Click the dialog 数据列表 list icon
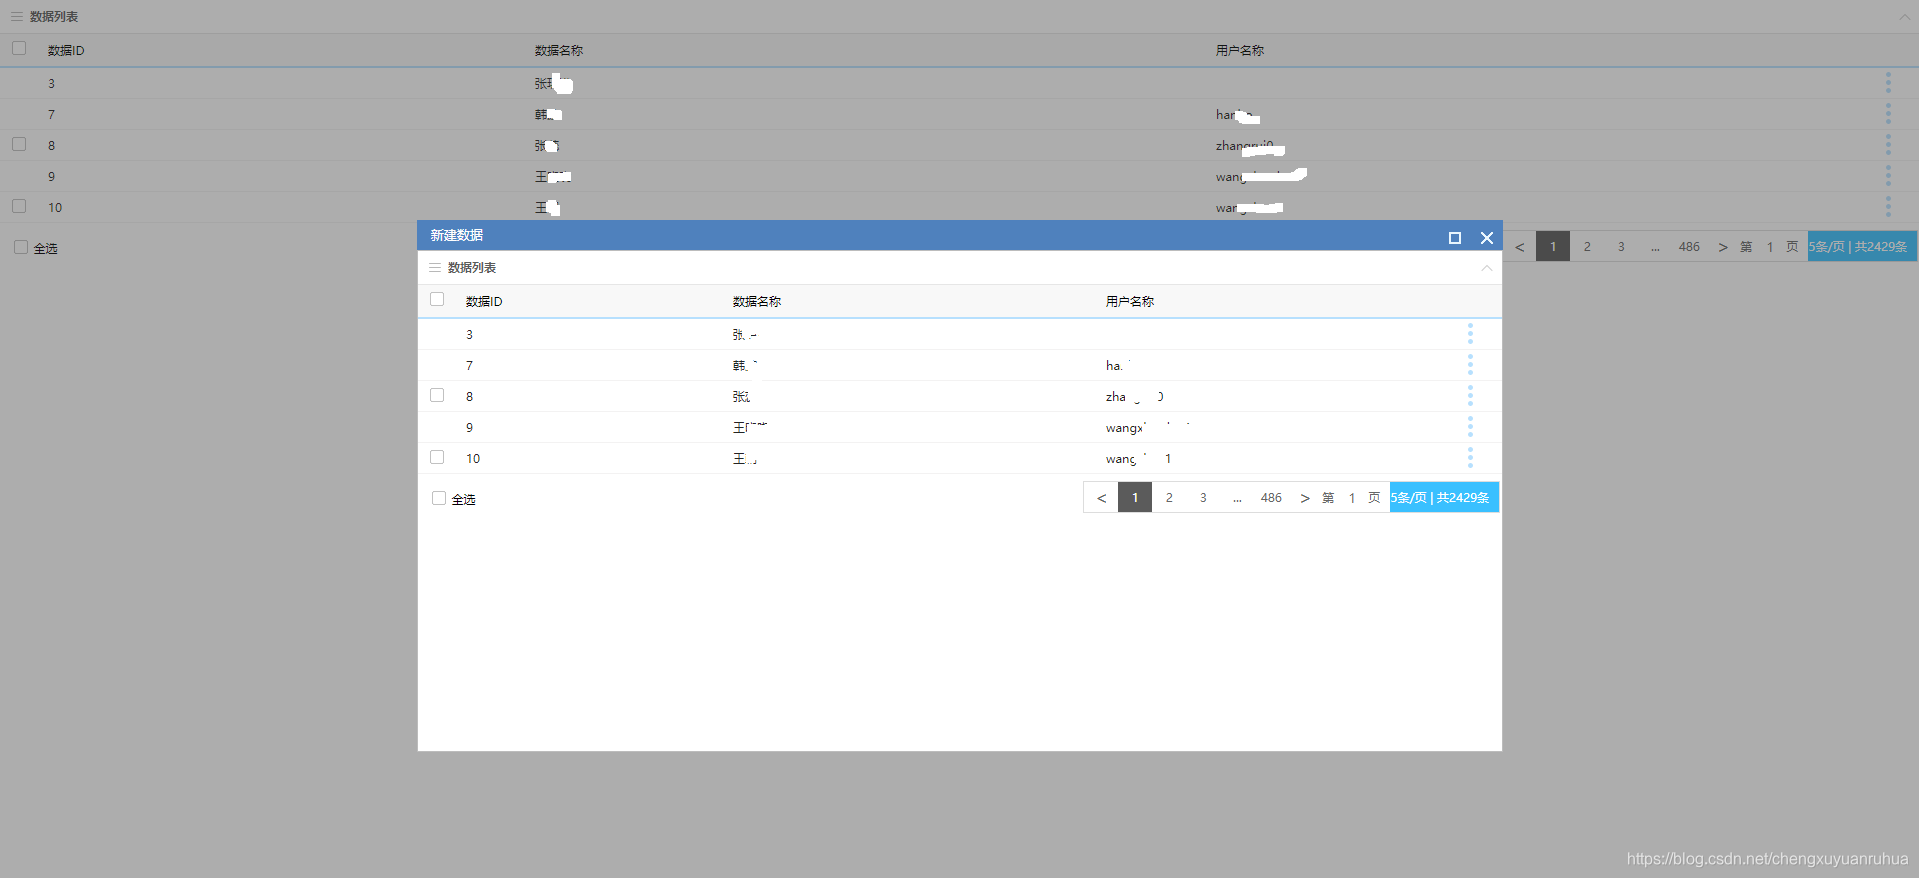Viewport: 1919px width, 878px height. 435,268
